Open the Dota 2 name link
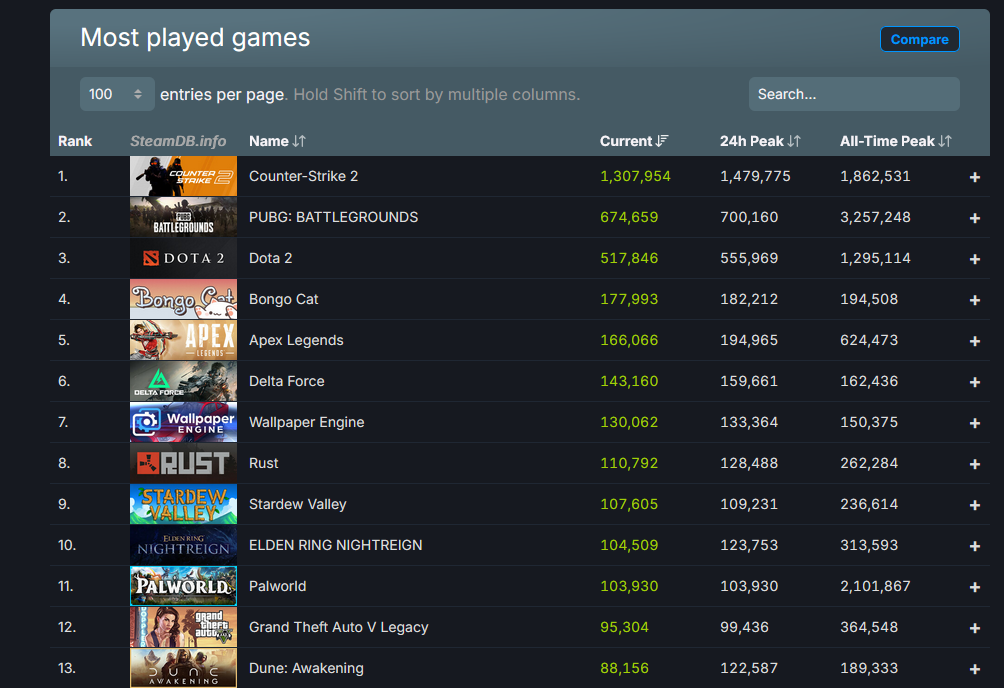This screenshot has height=688, width=1004. [x=270, y=258]
